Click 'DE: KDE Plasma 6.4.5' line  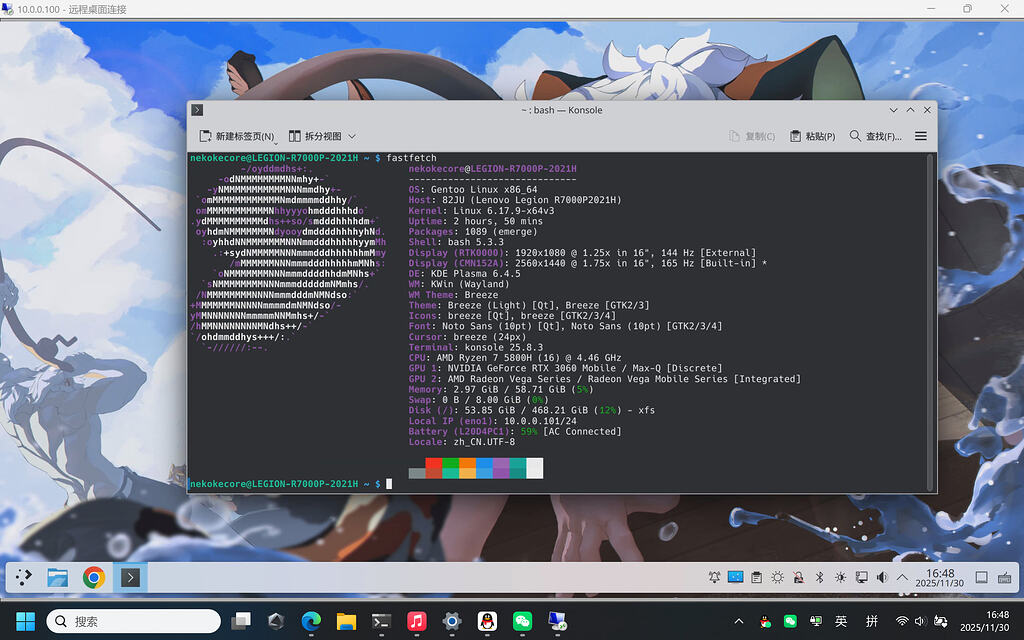[x=464, y=274]
